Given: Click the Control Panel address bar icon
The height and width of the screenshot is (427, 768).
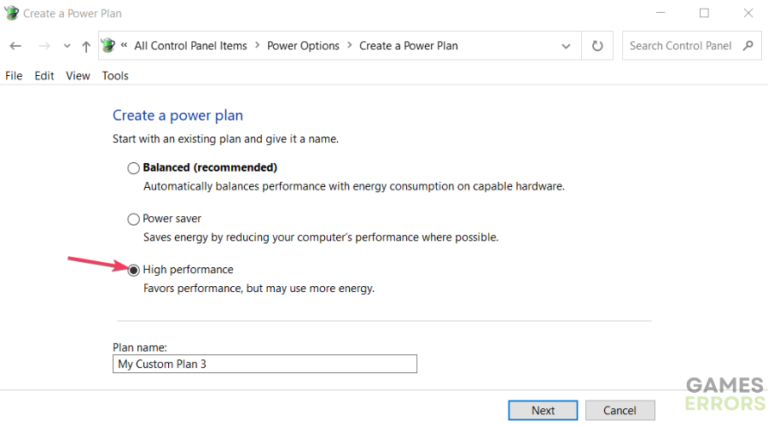Looking at the screenshot, I should 108,45.
